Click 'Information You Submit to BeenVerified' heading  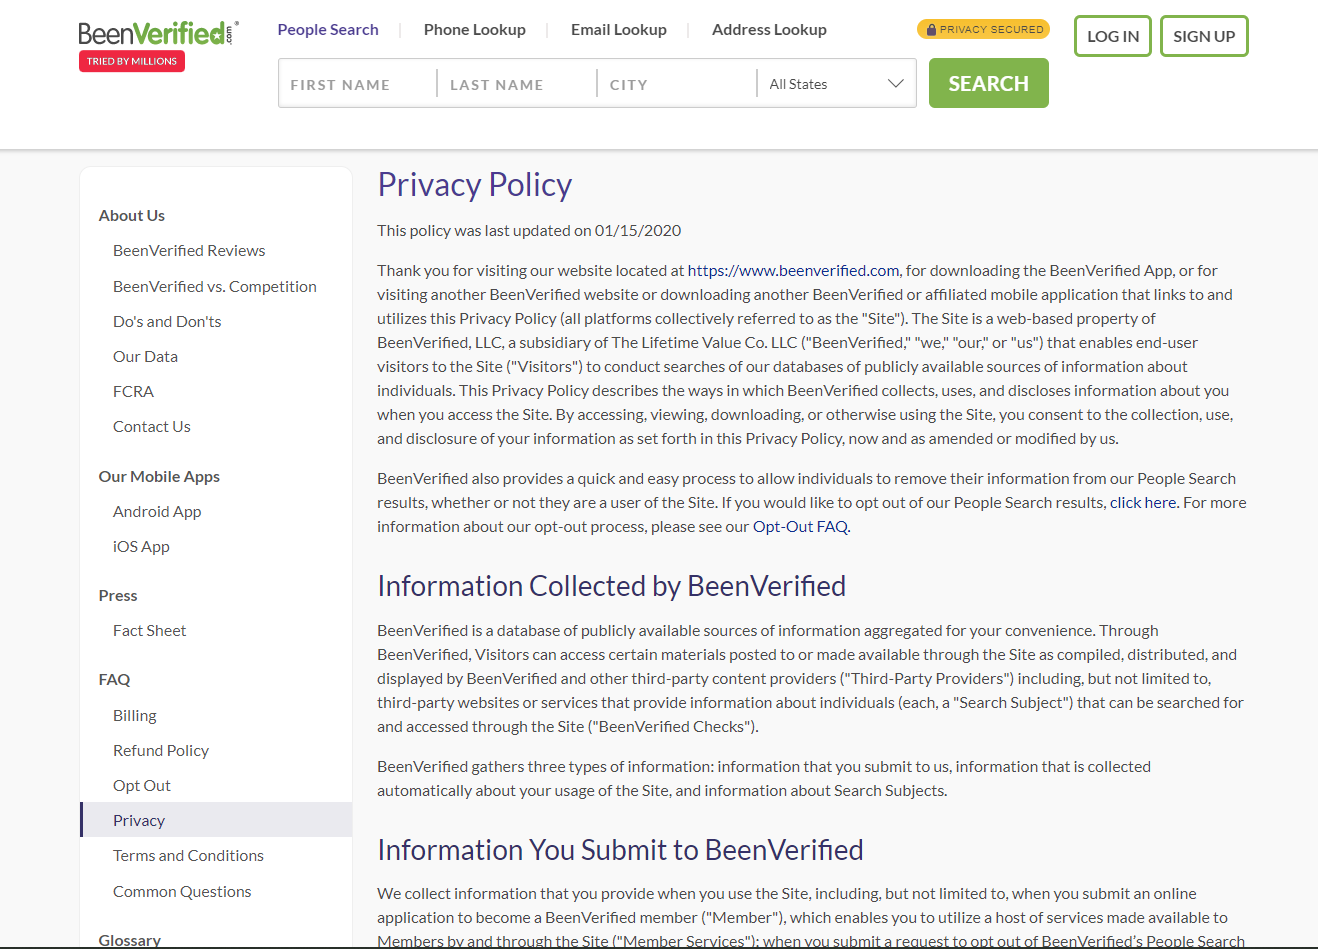coord(620,850)
